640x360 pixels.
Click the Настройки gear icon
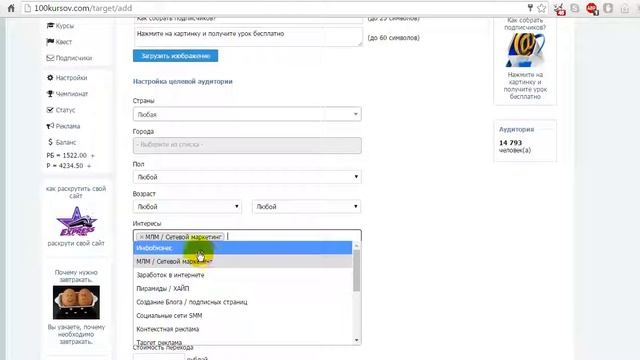coord(50,78)
